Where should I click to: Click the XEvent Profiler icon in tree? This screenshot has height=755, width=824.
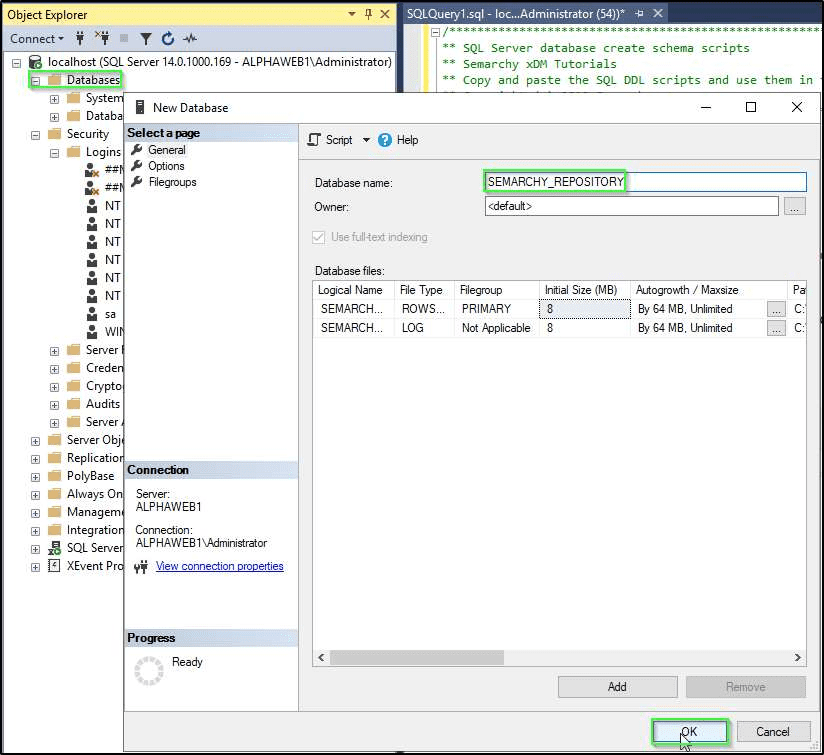(54, 566)
